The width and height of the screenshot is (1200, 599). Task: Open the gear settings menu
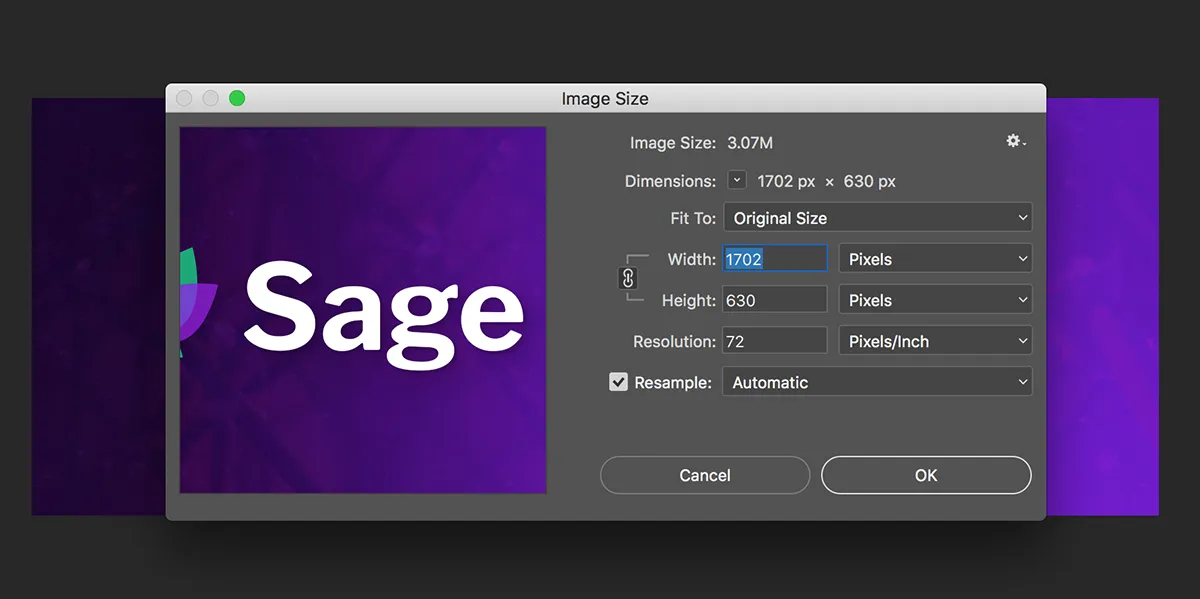(x=1016, y=142)
